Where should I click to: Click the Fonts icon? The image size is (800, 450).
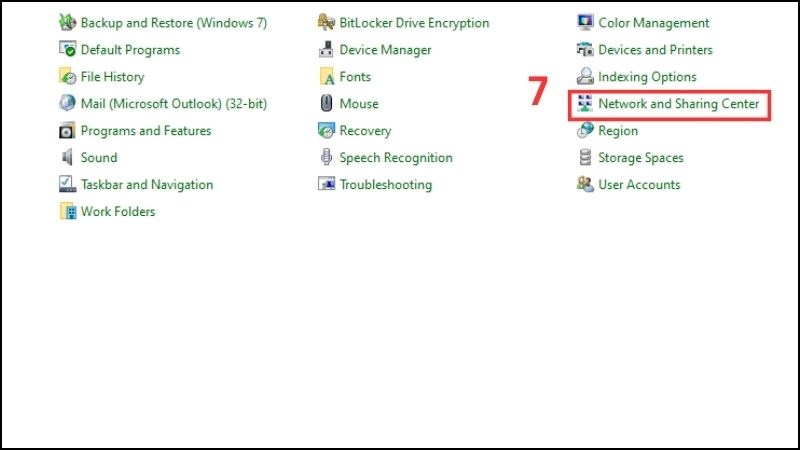coord(326,77)
